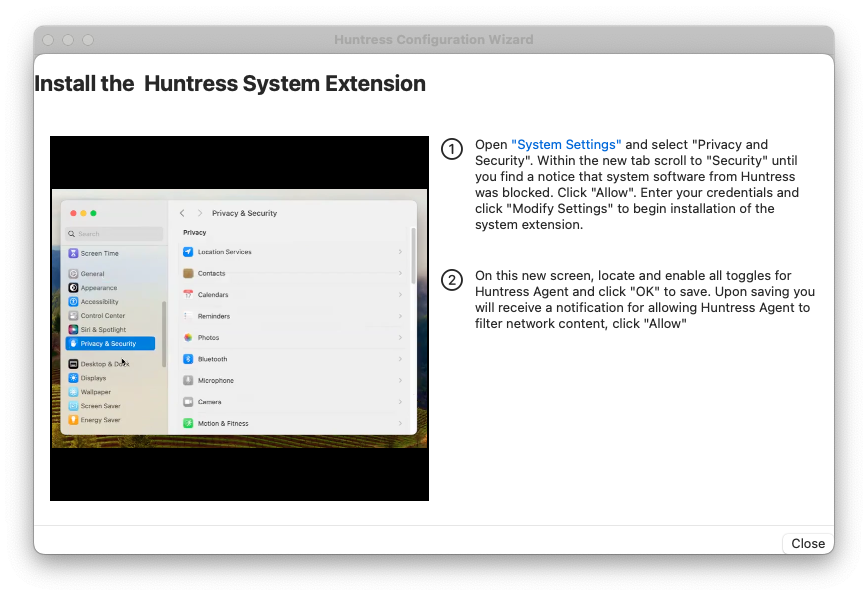Click the circled step 2 number icon
The height and width of the screenshot is (596, 868).
tap(452, 280)
